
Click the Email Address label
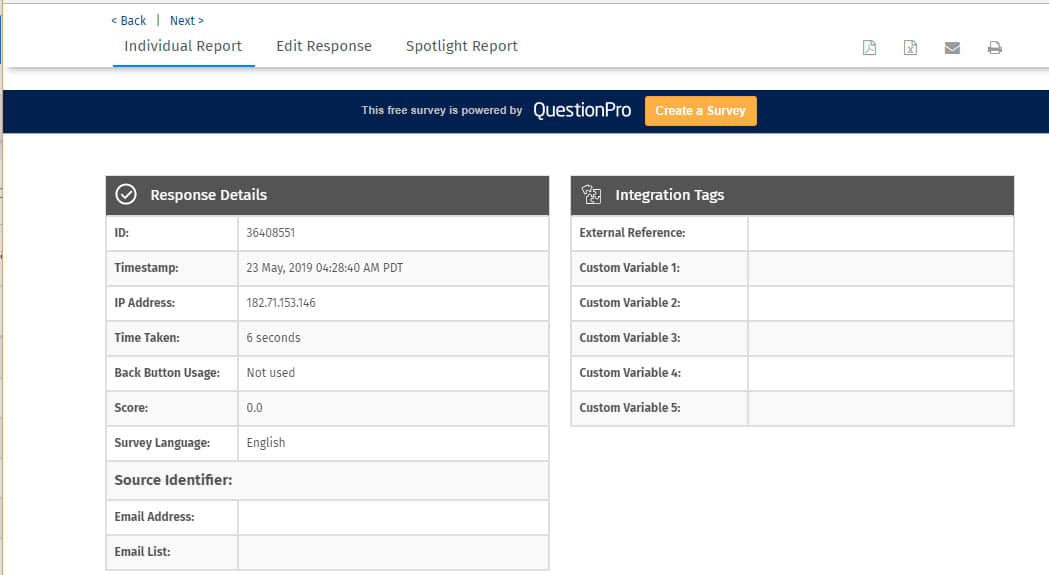click(155, 517)
